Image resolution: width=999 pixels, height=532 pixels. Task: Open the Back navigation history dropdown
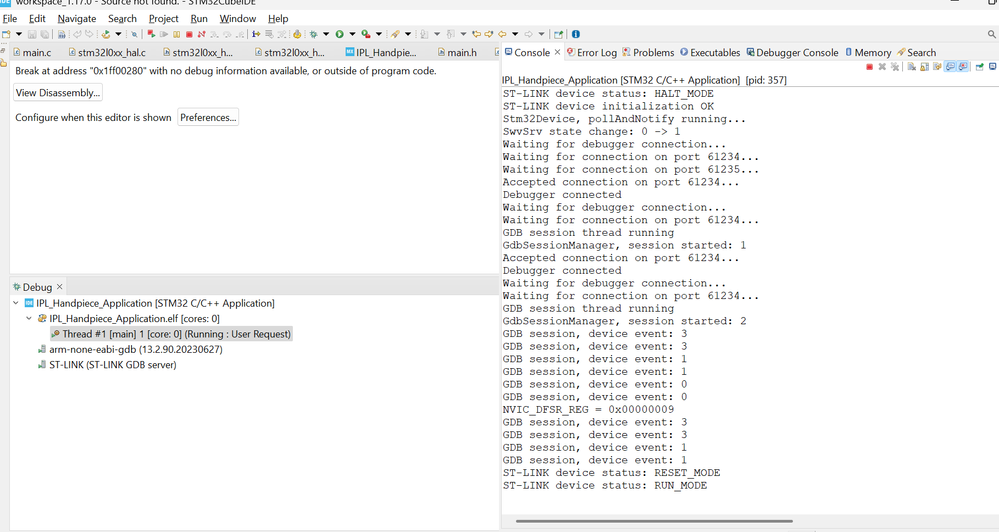(x=515, y=34)
